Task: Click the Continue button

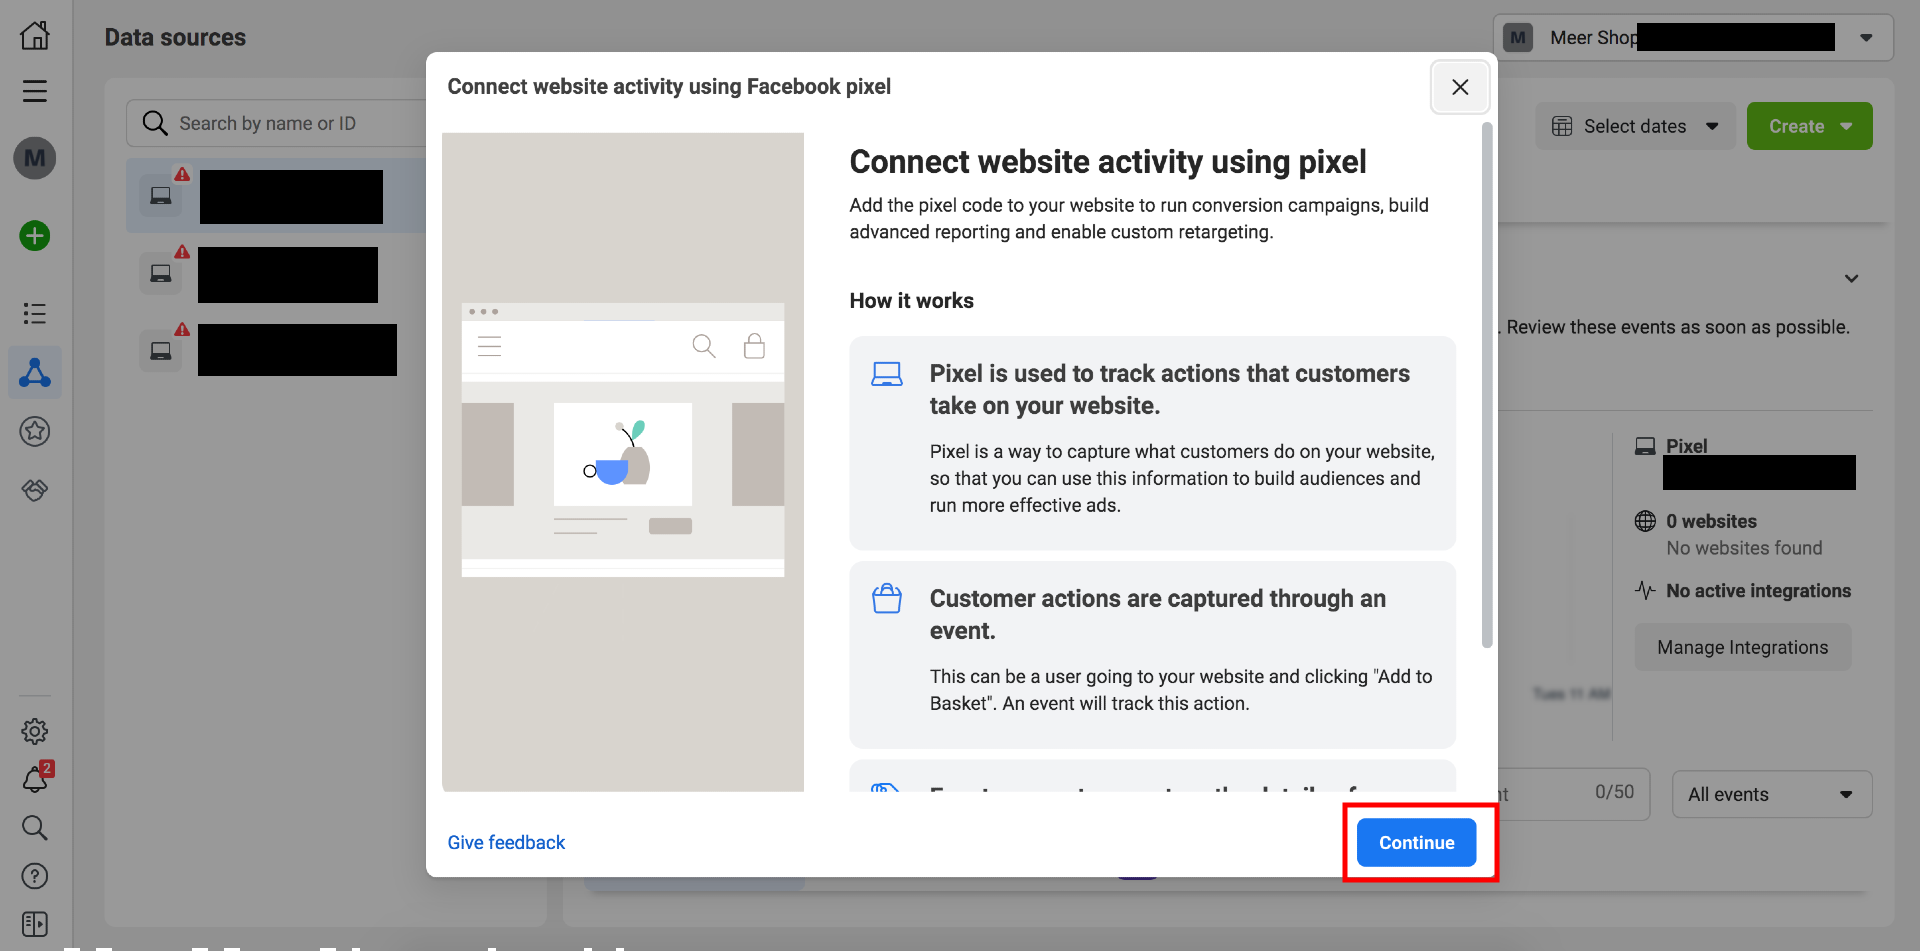Action: [1417, 842]
